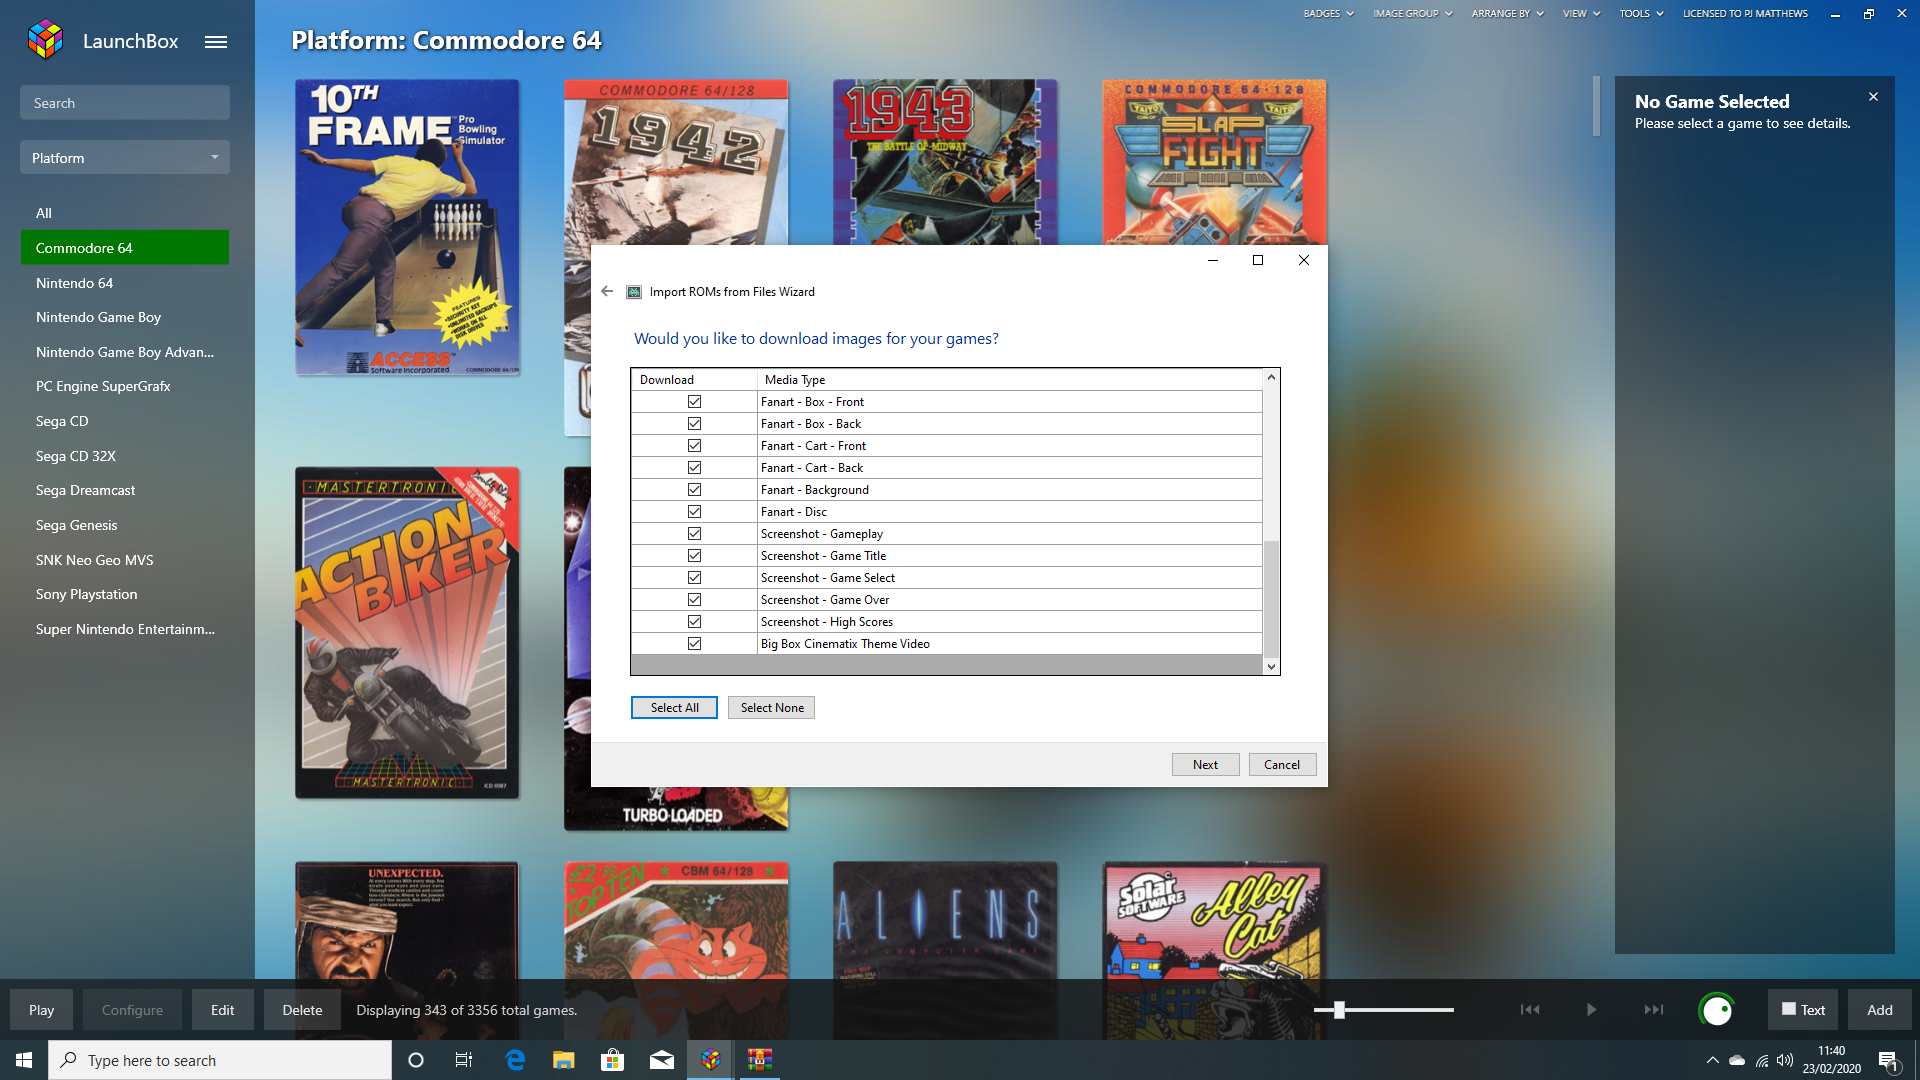This screenshot has width=1920, height=1080.
Task: Open the LaunchBox hamburger menu
Action: point(216,42)
